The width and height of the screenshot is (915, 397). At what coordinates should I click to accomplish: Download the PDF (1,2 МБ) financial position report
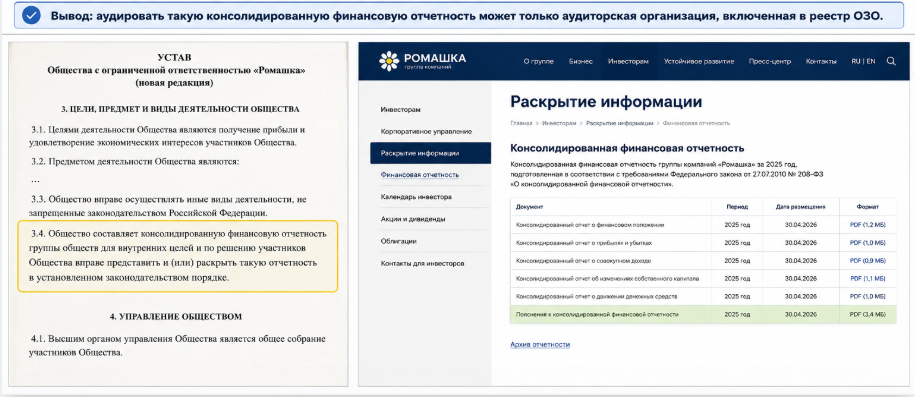(868, 225)
